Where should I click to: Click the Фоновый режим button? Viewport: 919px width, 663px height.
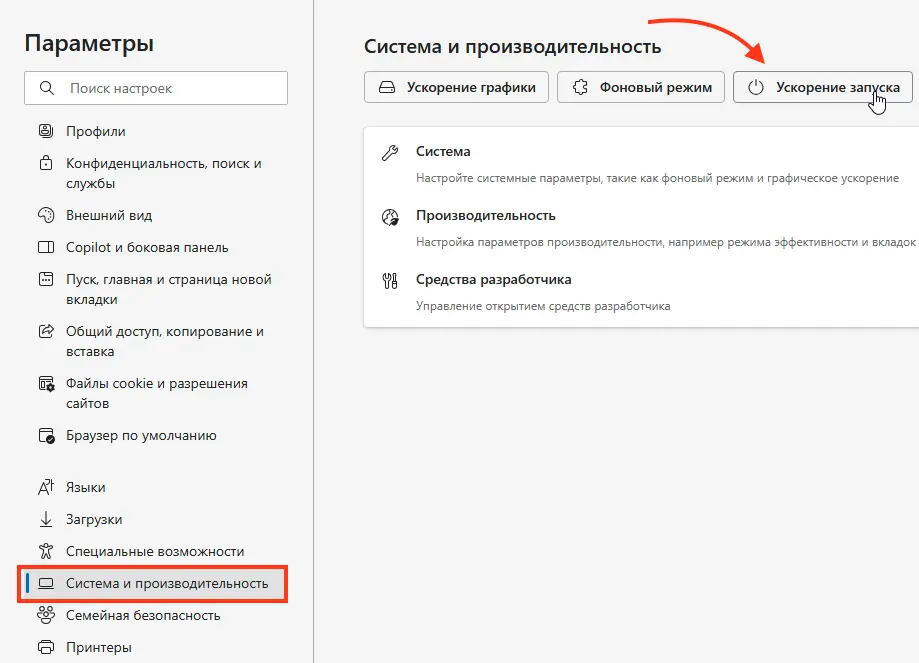pyautogui.click(x=641, y=87)
